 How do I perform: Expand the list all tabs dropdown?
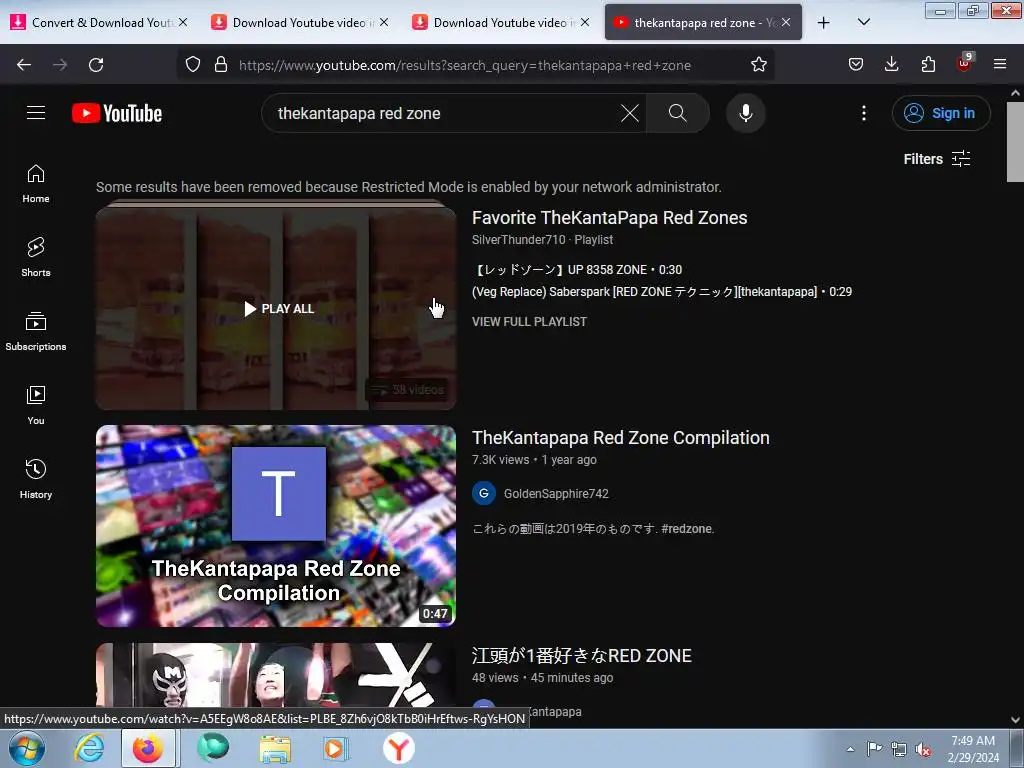(863, 22)
